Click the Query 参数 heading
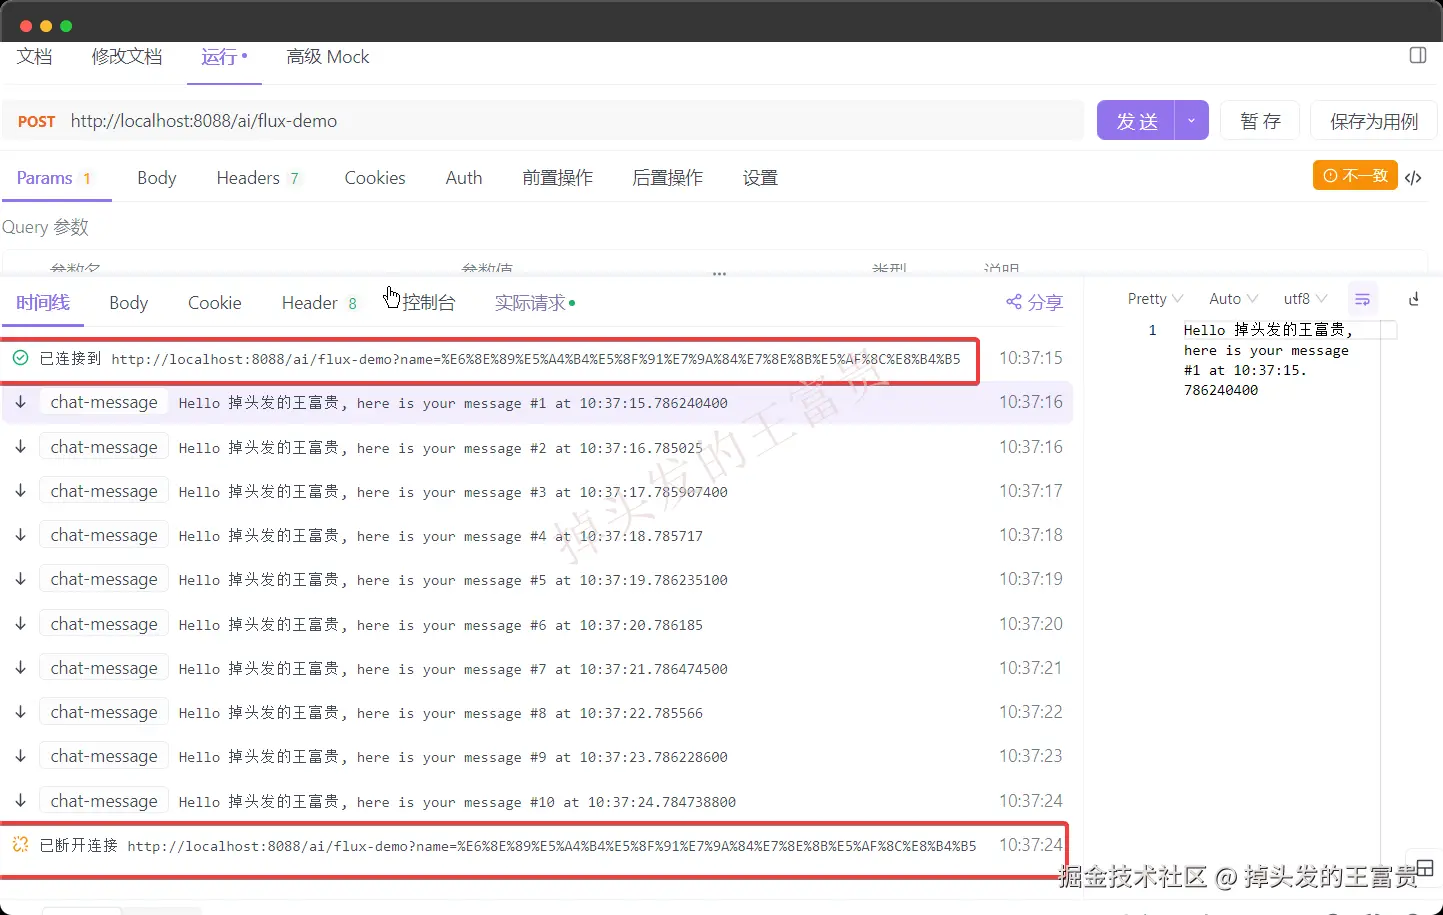 (x=45, y=227)
